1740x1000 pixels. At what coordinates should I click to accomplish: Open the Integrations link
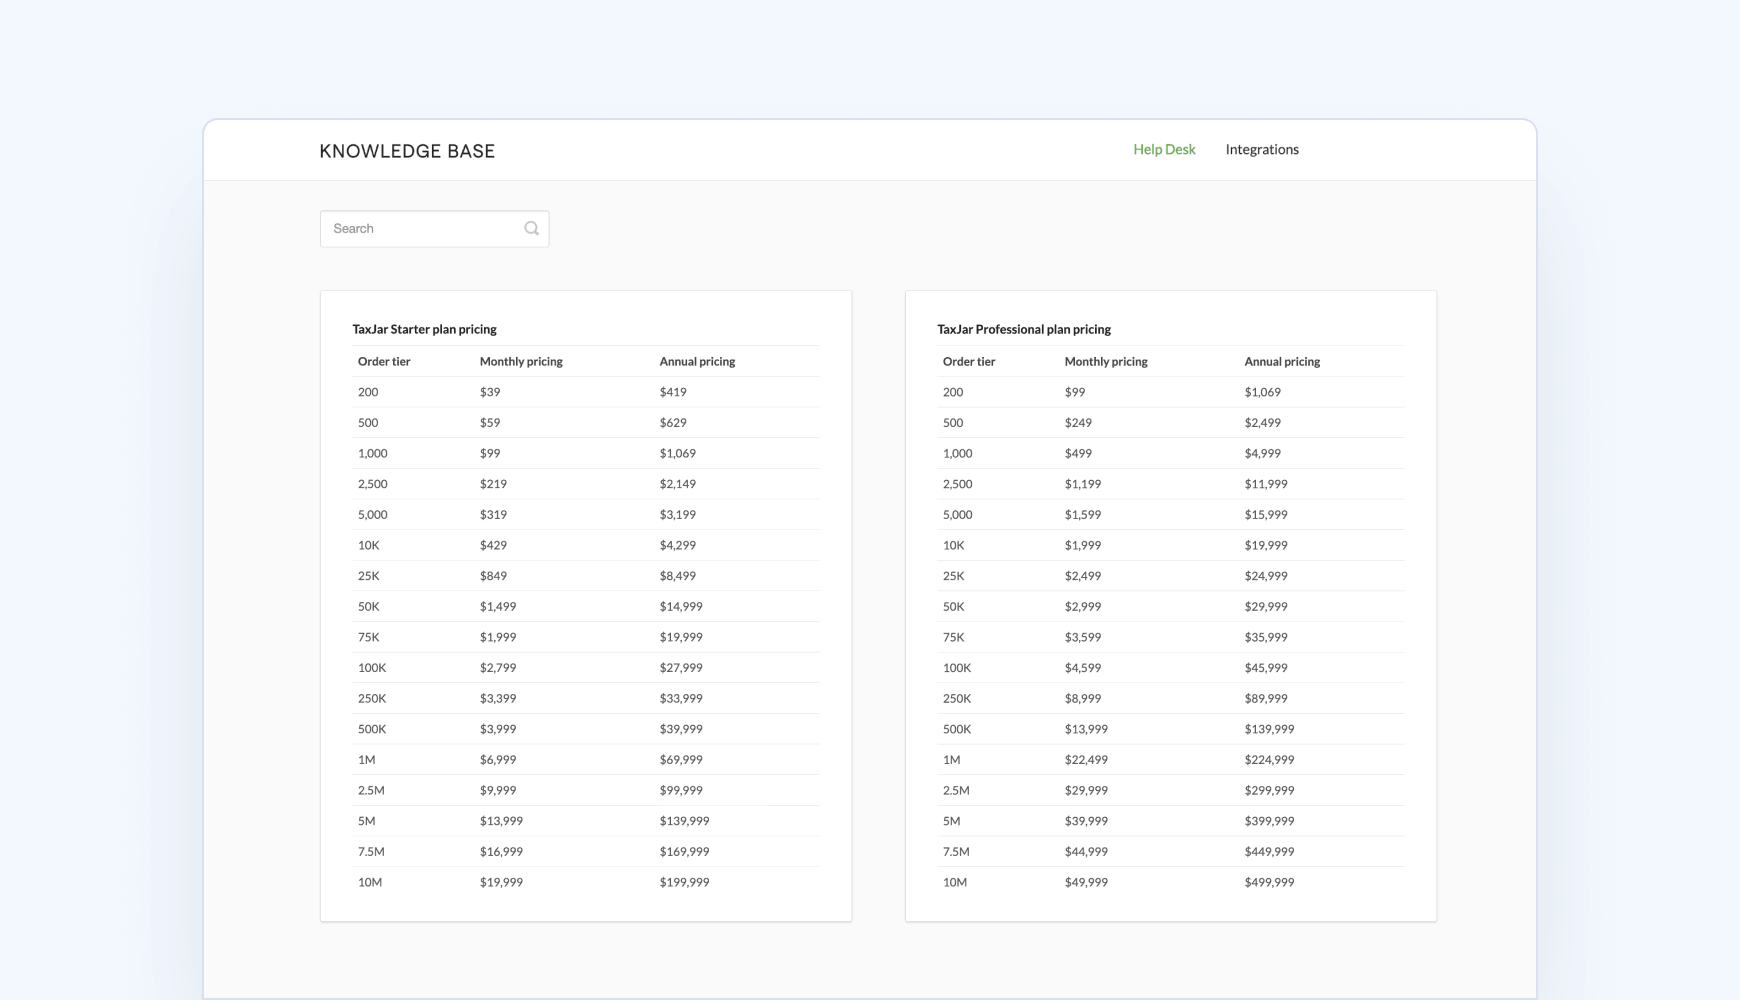pos(1262,150)
